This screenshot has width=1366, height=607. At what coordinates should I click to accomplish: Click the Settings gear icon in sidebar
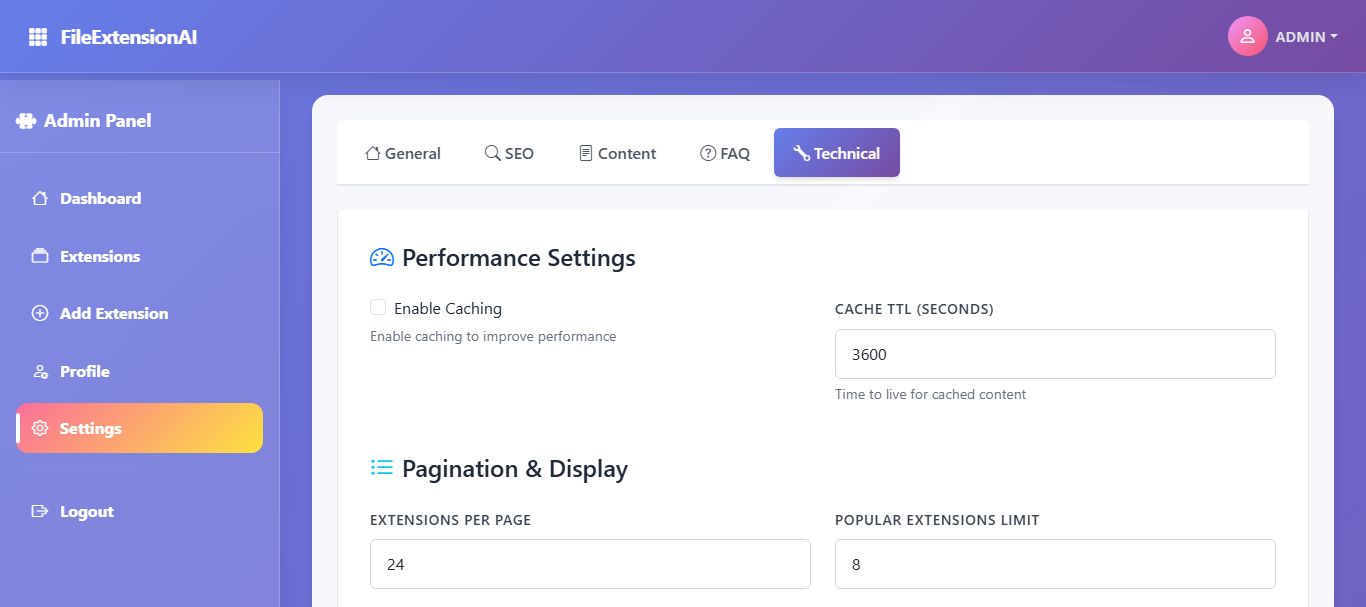coord(40,428)
